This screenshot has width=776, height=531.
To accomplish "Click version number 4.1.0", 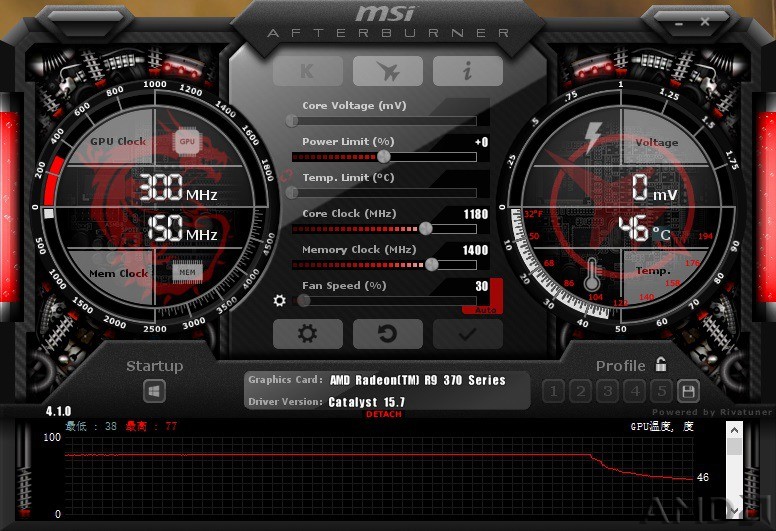I will click(58, 411).
